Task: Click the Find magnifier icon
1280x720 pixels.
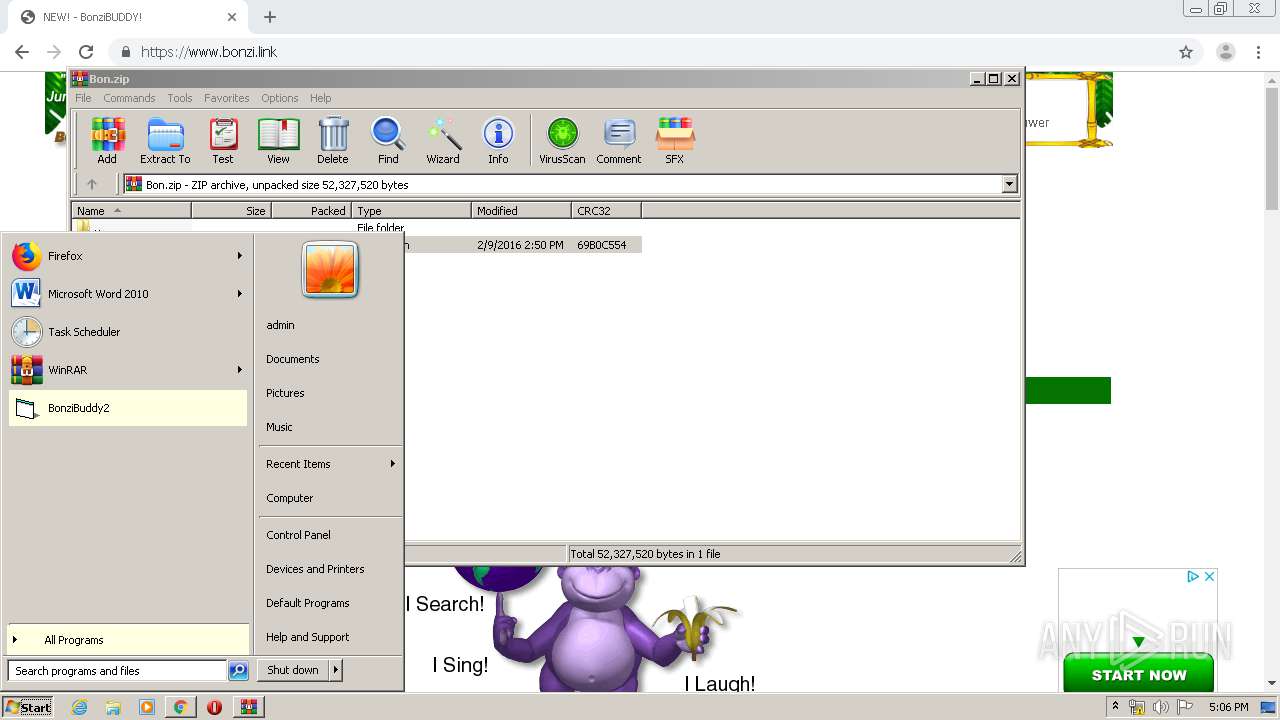Action: pos(388,140)
